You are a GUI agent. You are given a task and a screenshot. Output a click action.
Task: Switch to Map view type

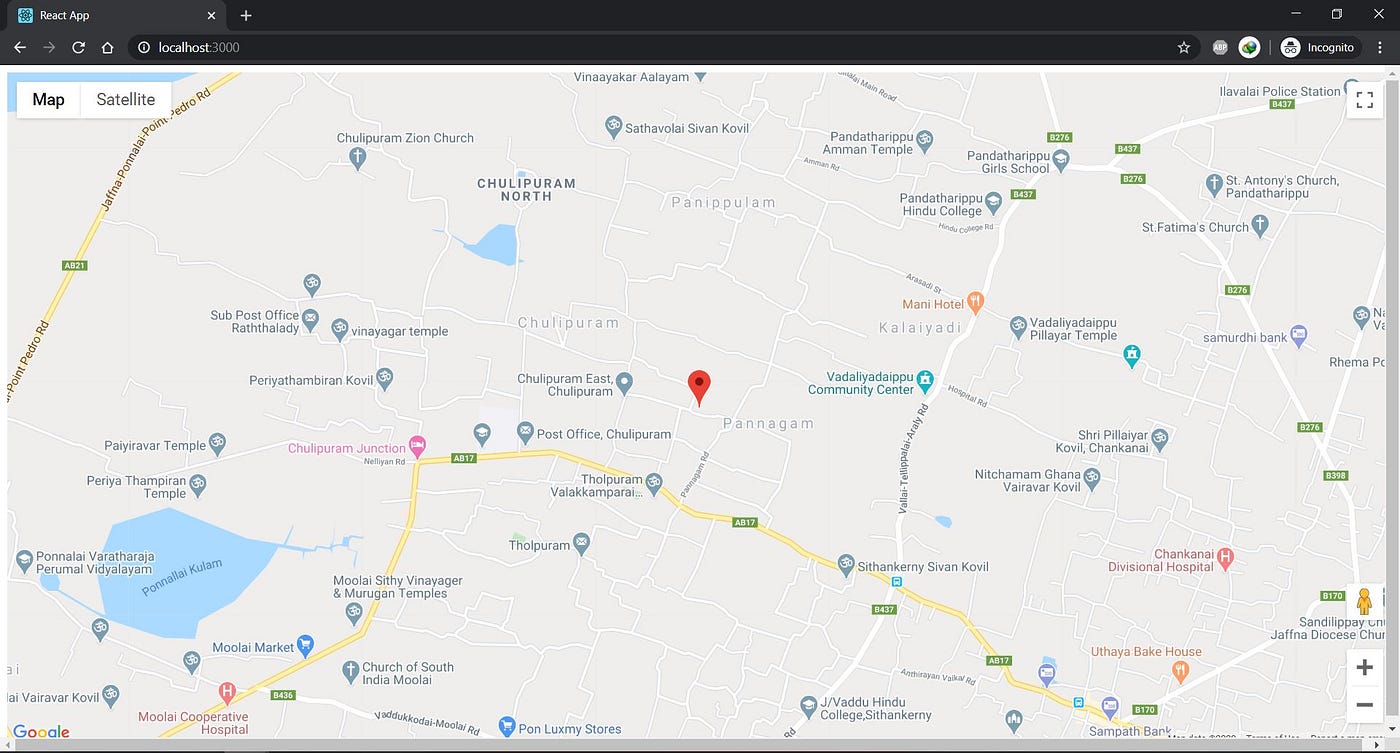point(48,100)
